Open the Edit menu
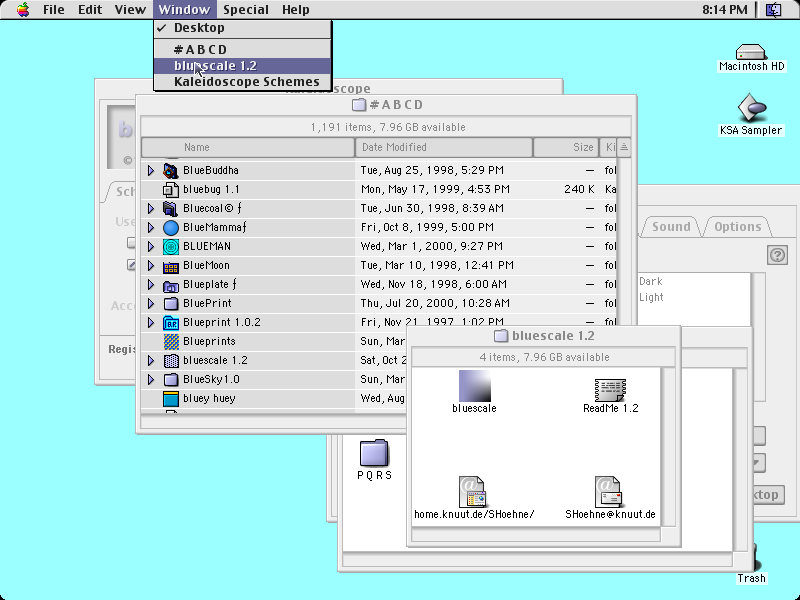The height and width of the screenshot is (600, 800). (90, 10)
